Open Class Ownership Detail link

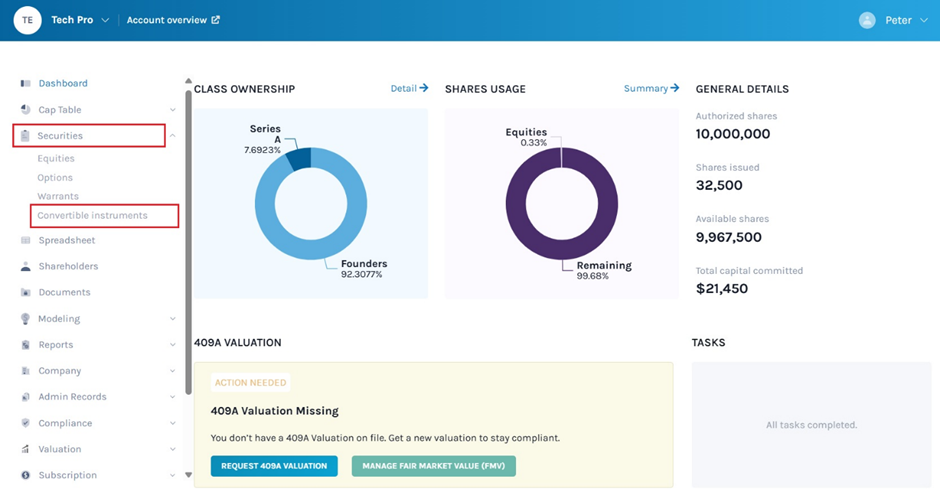coord(409,89)
